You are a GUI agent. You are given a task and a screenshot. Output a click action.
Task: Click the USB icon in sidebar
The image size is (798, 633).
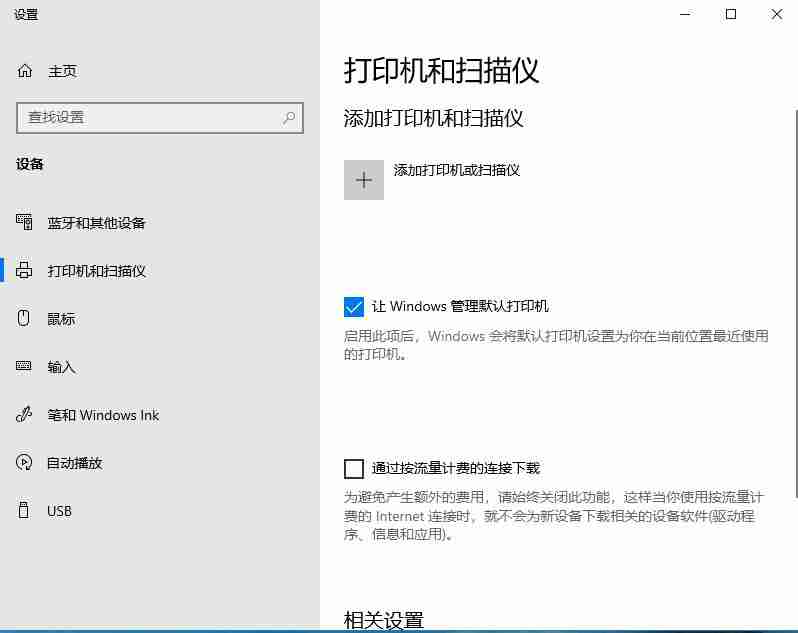click(24, 510)
